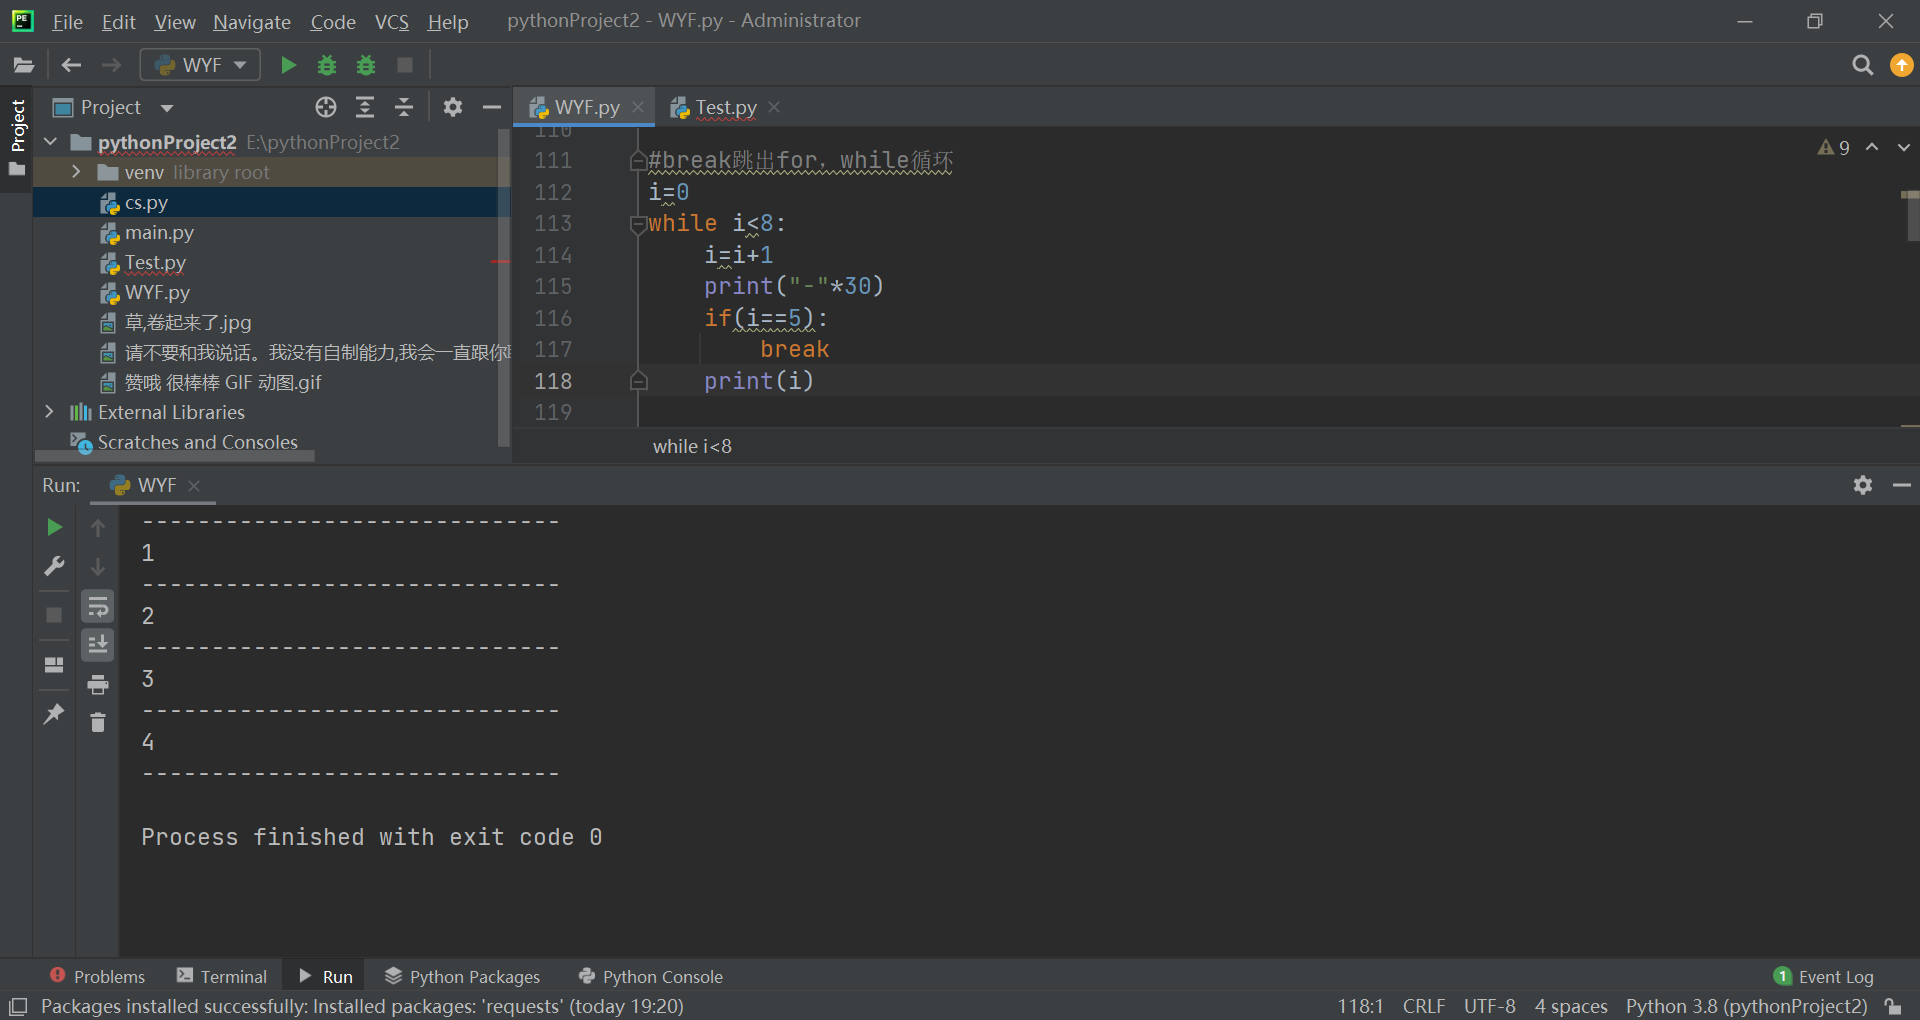Viewport: 1920px width, 1020px height.
Task: Open run configuration wrench icon
Action: [x=54, y=566]
